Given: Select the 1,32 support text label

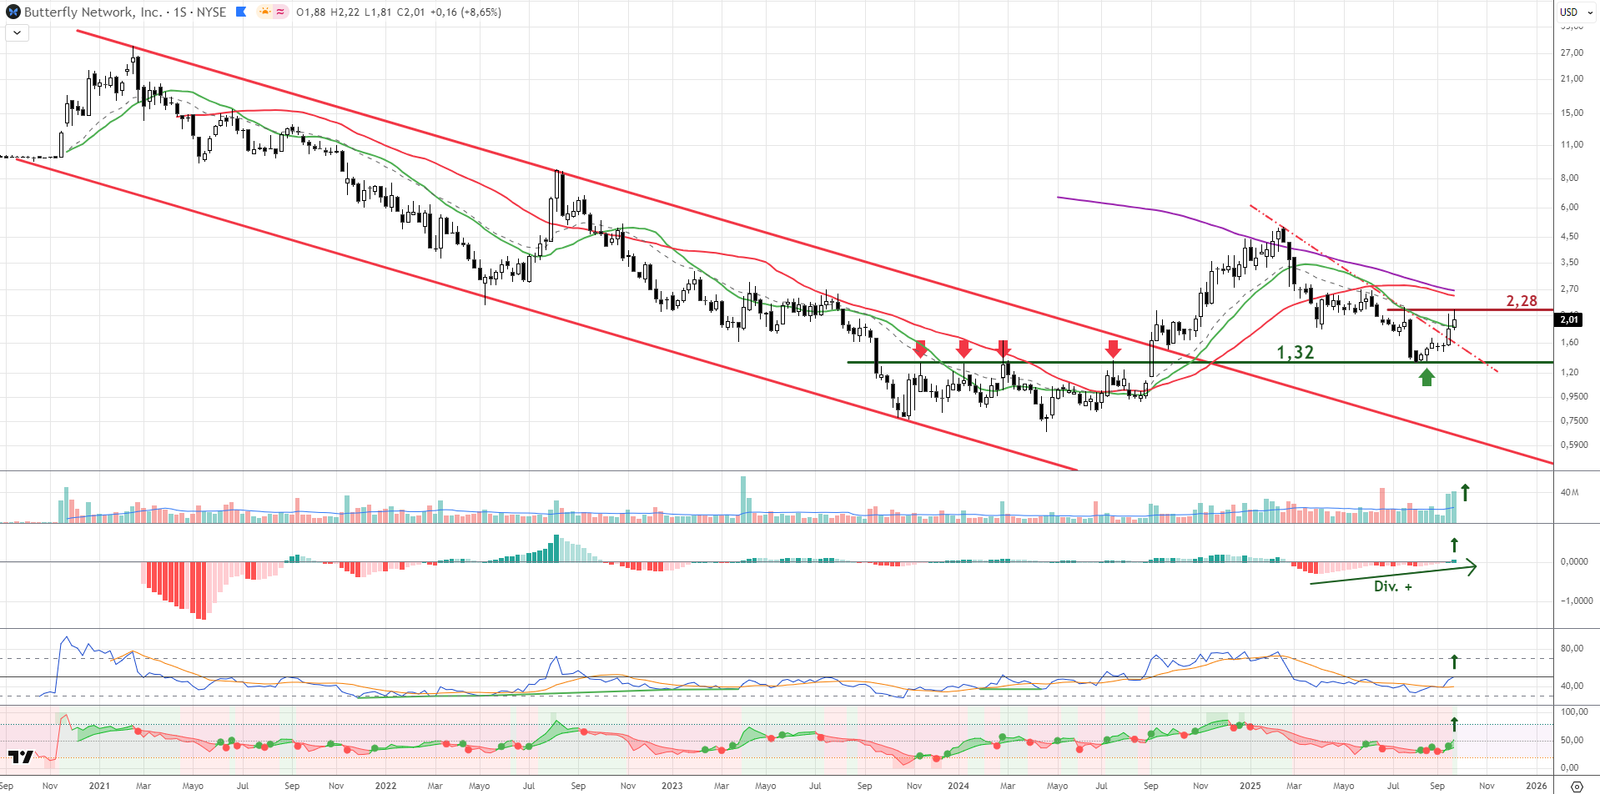Looking at the screenshot, I should [1295, 352].
